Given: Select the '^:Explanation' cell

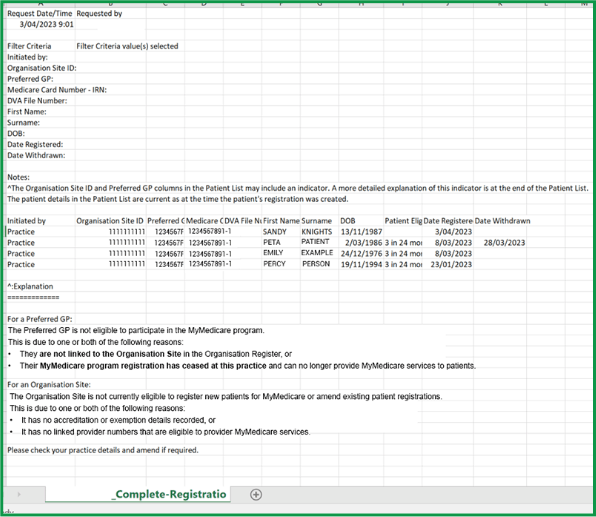Looking at the screenshot, I should (x=30, y=287).
